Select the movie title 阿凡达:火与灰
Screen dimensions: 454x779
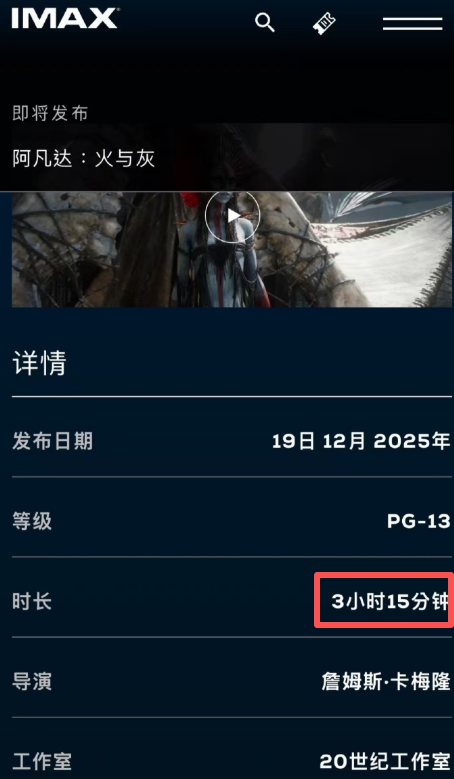point(83,159)
